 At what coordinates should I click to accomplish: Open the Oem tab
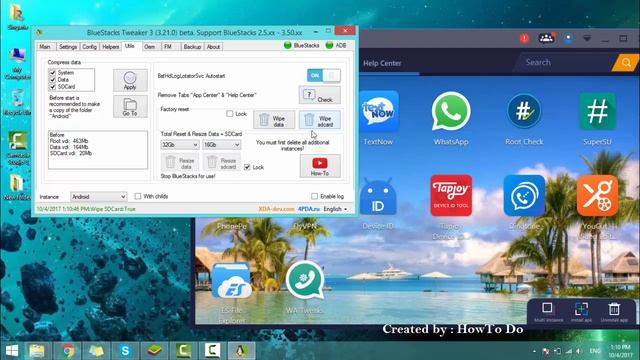[x=150, y=47]
